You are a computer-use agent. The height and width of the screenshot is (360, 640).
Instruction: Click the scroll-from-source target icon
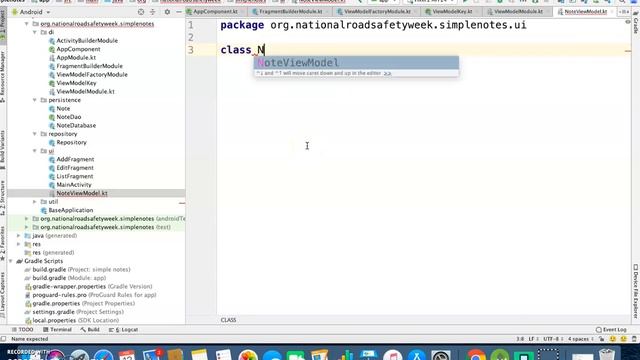click(x=141, y=12)
